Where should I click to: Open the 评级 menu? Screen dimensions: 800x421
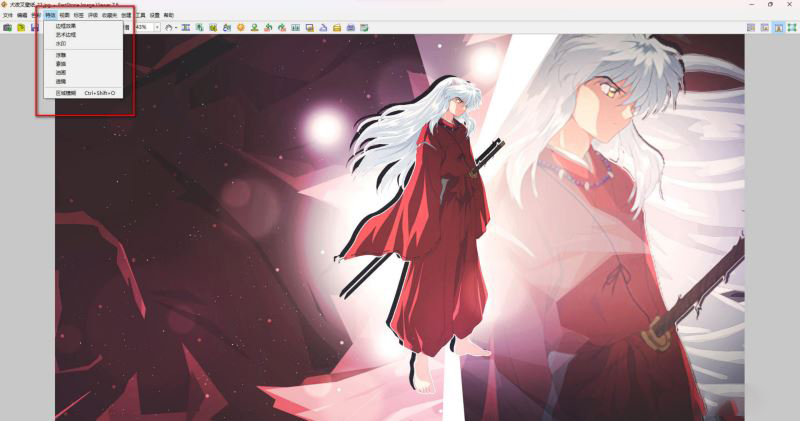coord(93,15)
